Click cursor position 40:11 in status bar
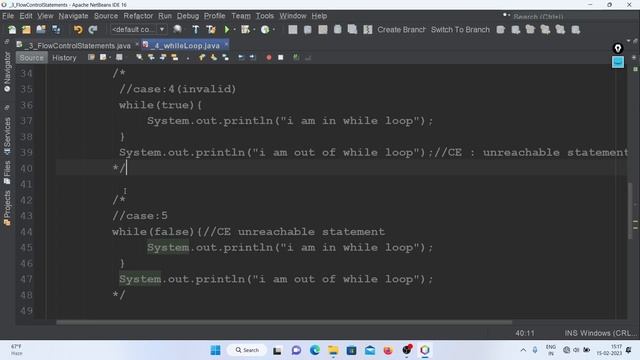The image size is (640, 360). tap(524, 333)
